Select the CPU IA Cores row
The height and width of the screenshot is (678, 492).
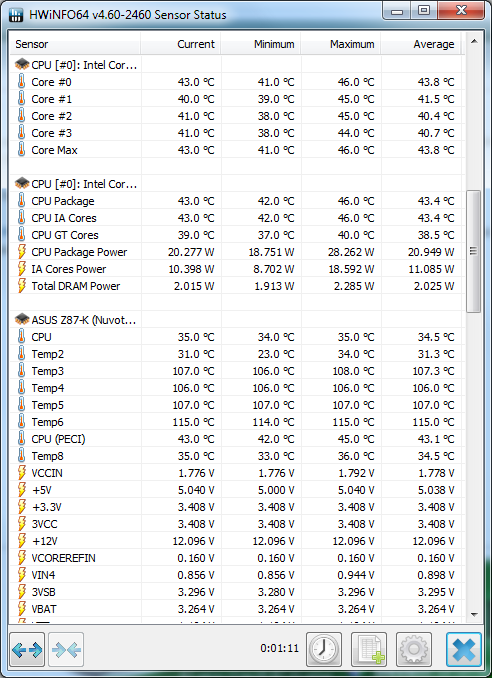coord(236,218)
